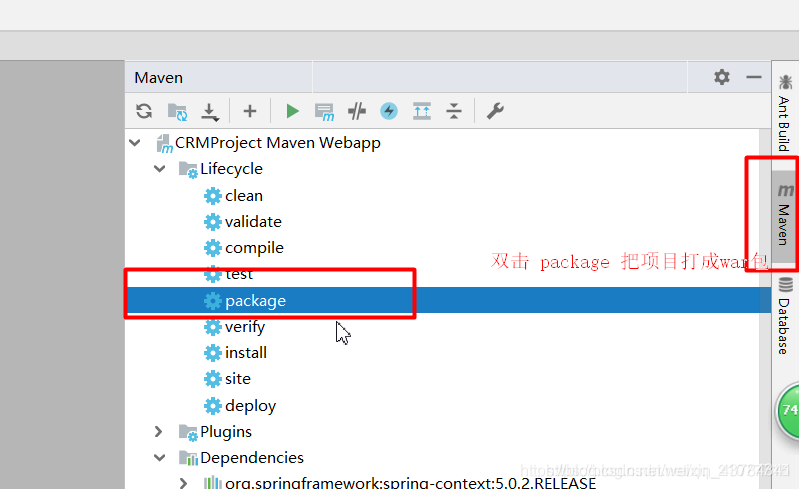Add Maven project with plus icon

[250, 111]
